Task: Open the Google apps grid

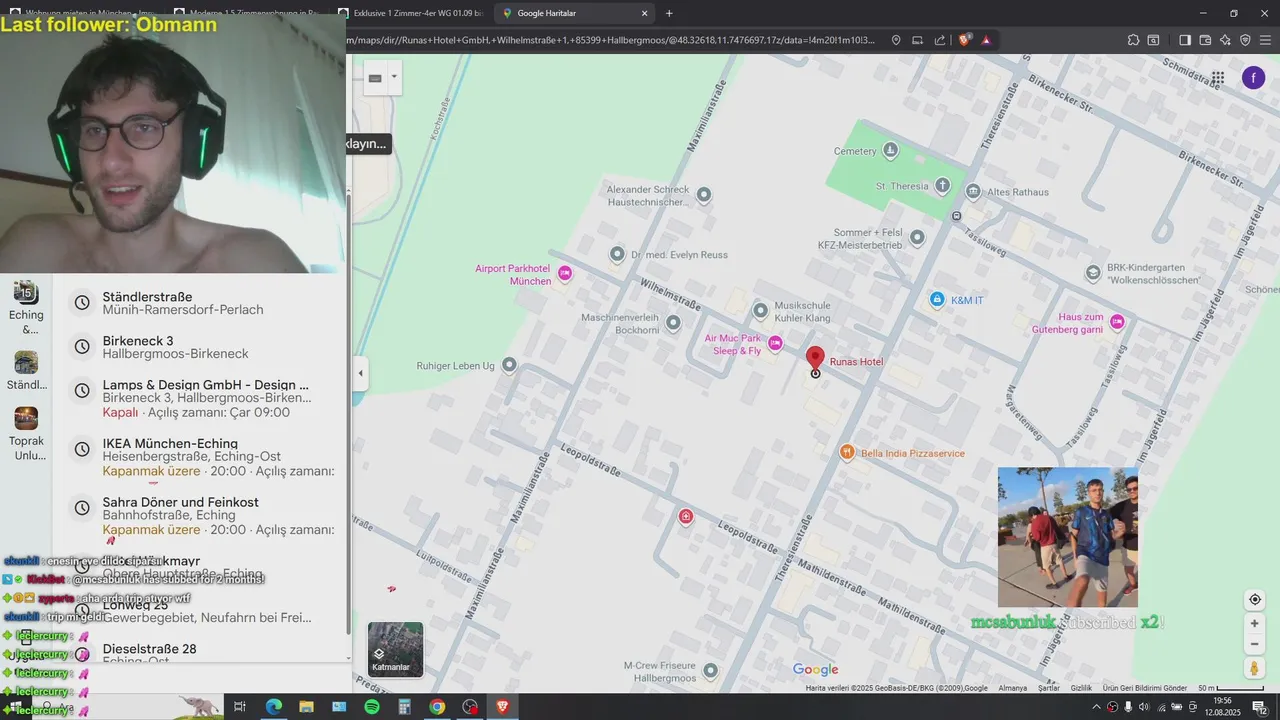Action: pyautogui.click(x=1218, y=78)
